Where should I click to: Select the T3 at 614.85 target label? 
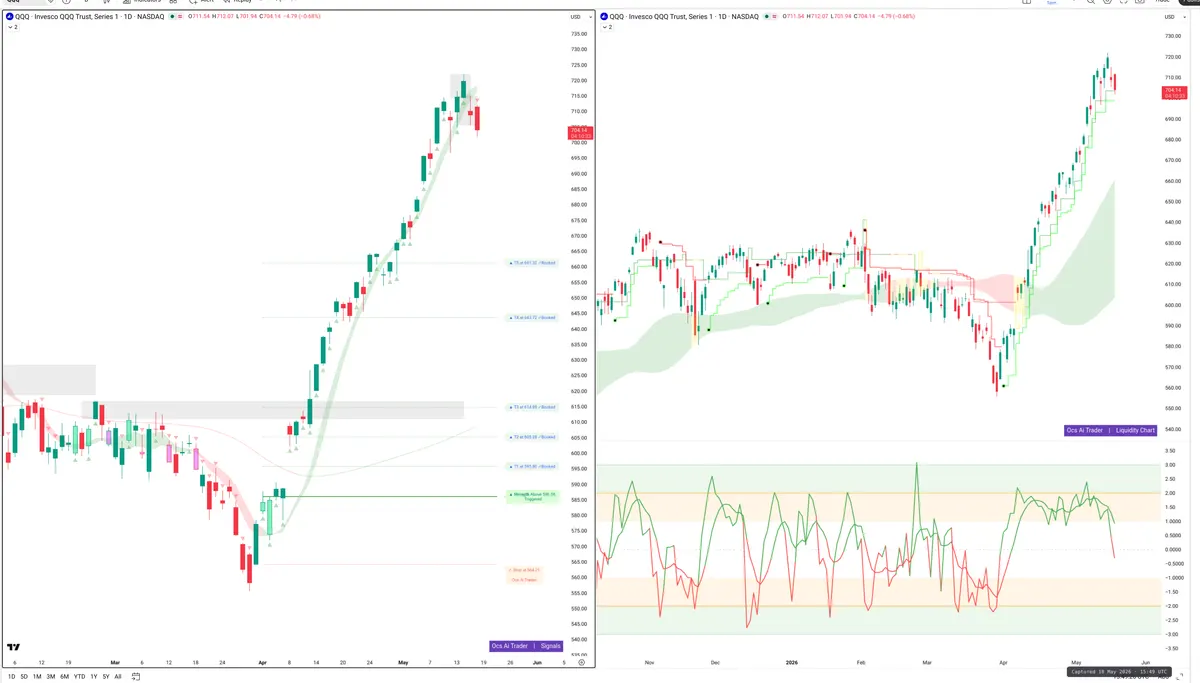point(532,407)
